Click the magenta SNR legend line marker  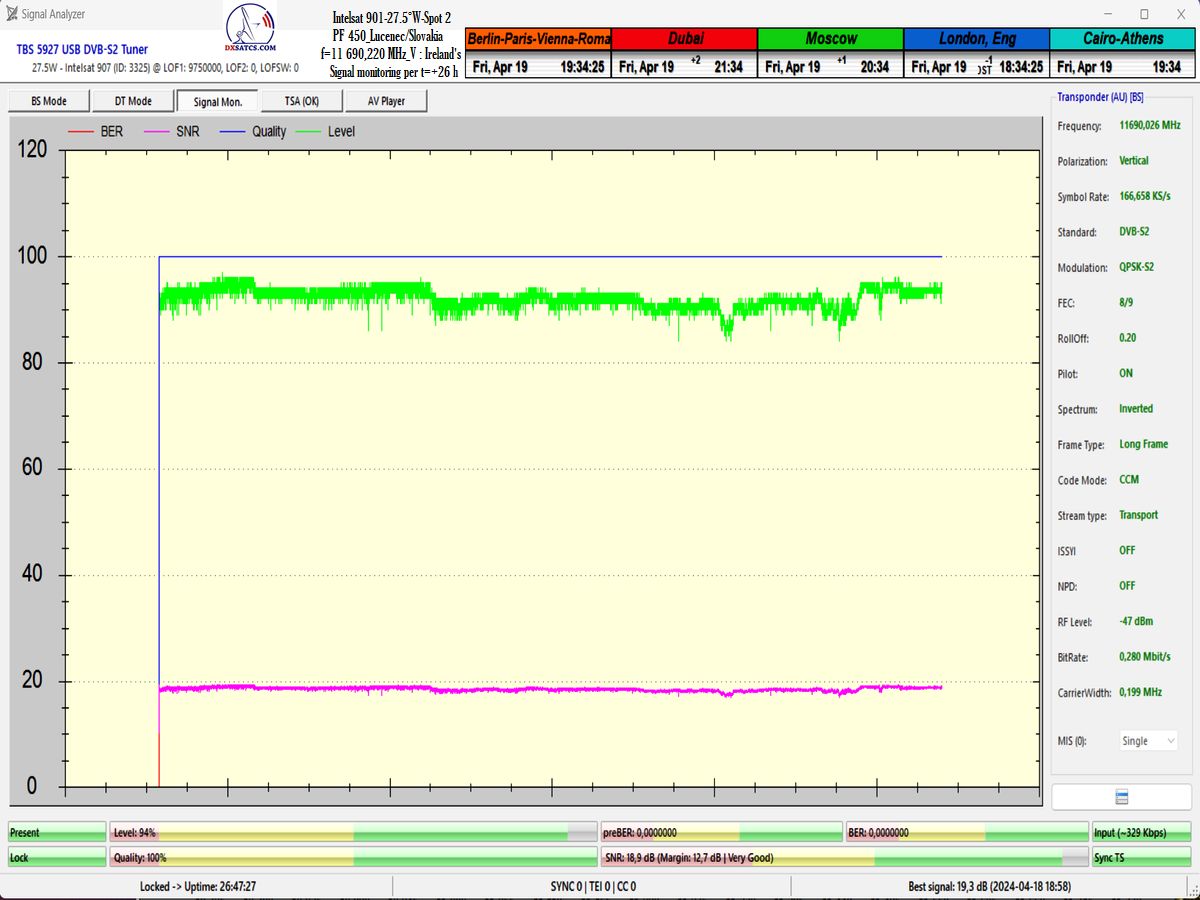point(157,132)
